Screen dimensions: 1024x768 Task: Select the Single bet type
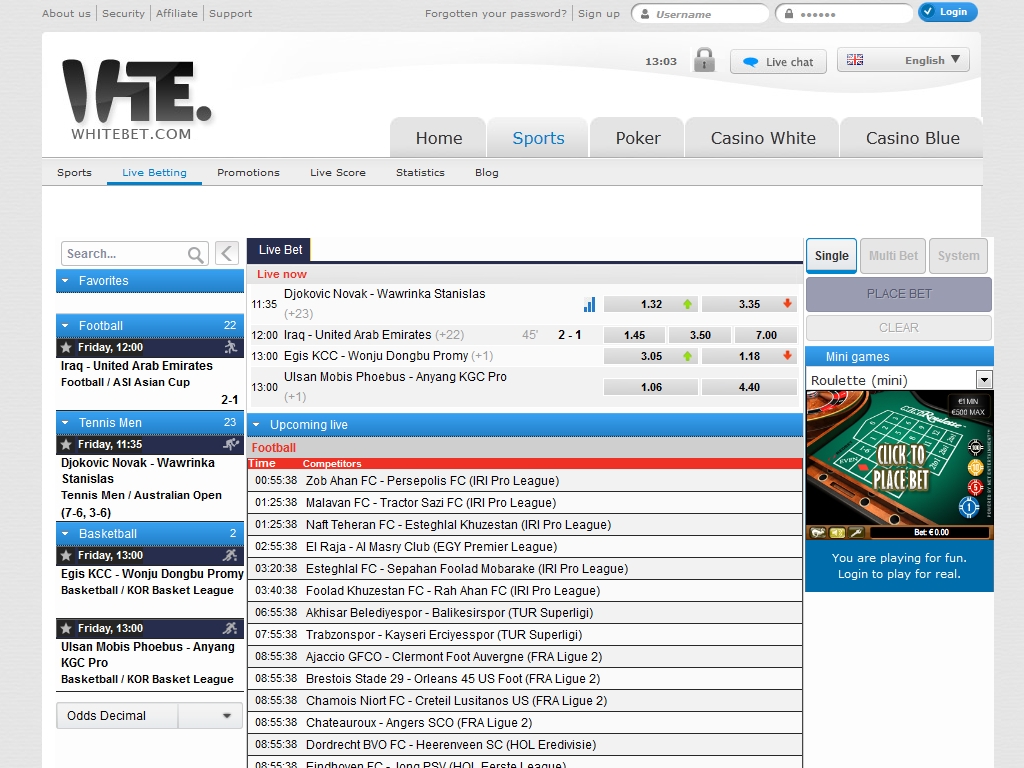click(831, 256)
